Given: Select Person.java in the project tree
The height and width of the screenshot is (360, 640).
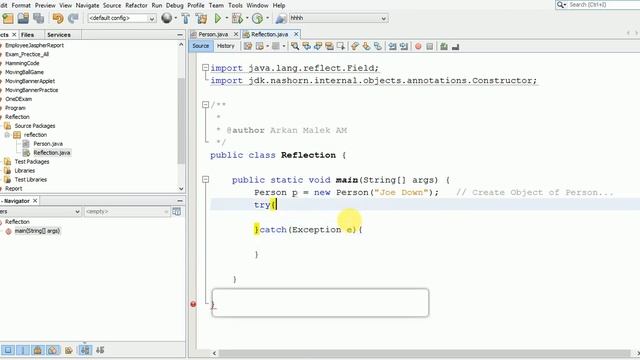Looking at the screenshot, I should [48, 144].
